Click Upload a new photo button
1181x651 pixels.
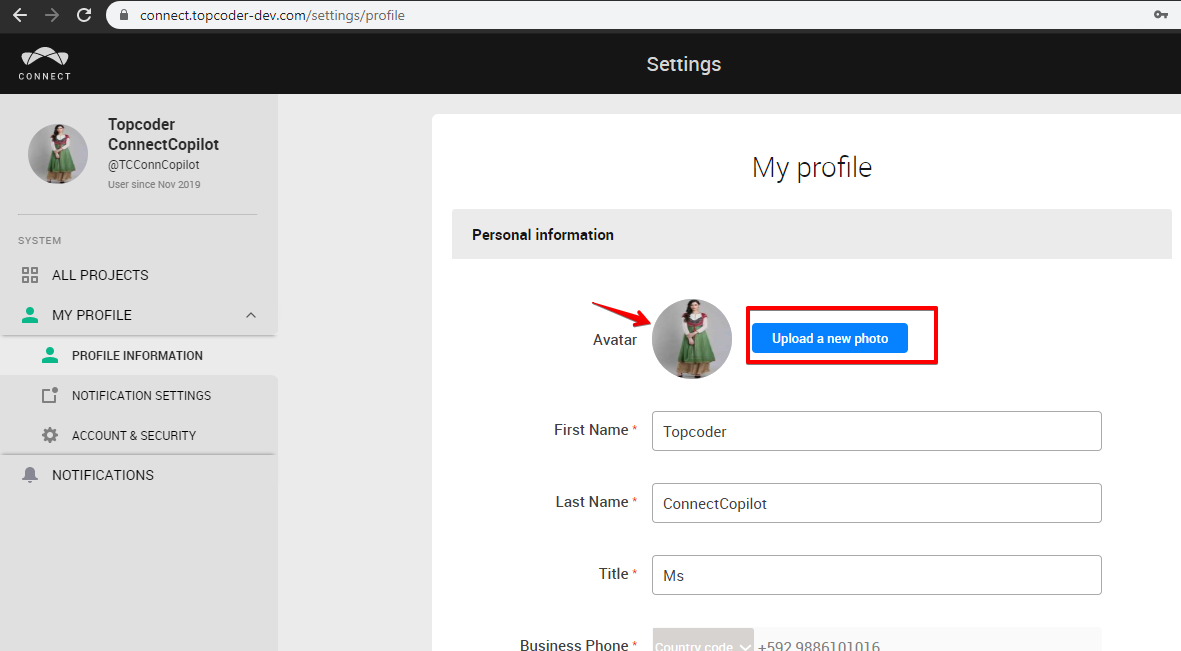829,338
